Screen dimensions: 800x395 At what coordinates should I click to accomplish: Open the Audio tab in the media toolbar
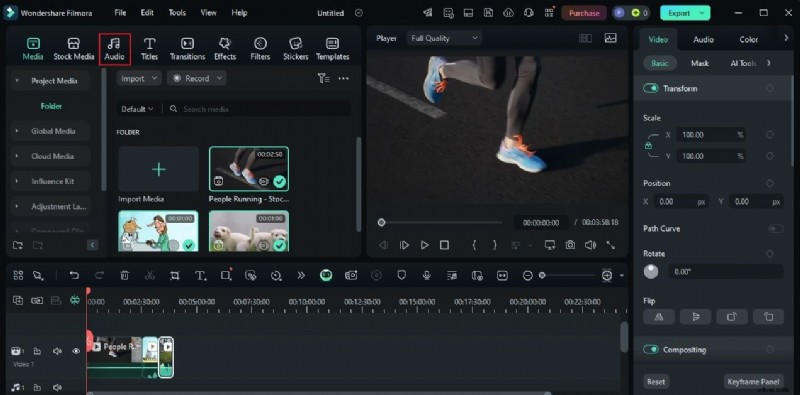pos(115,49)
